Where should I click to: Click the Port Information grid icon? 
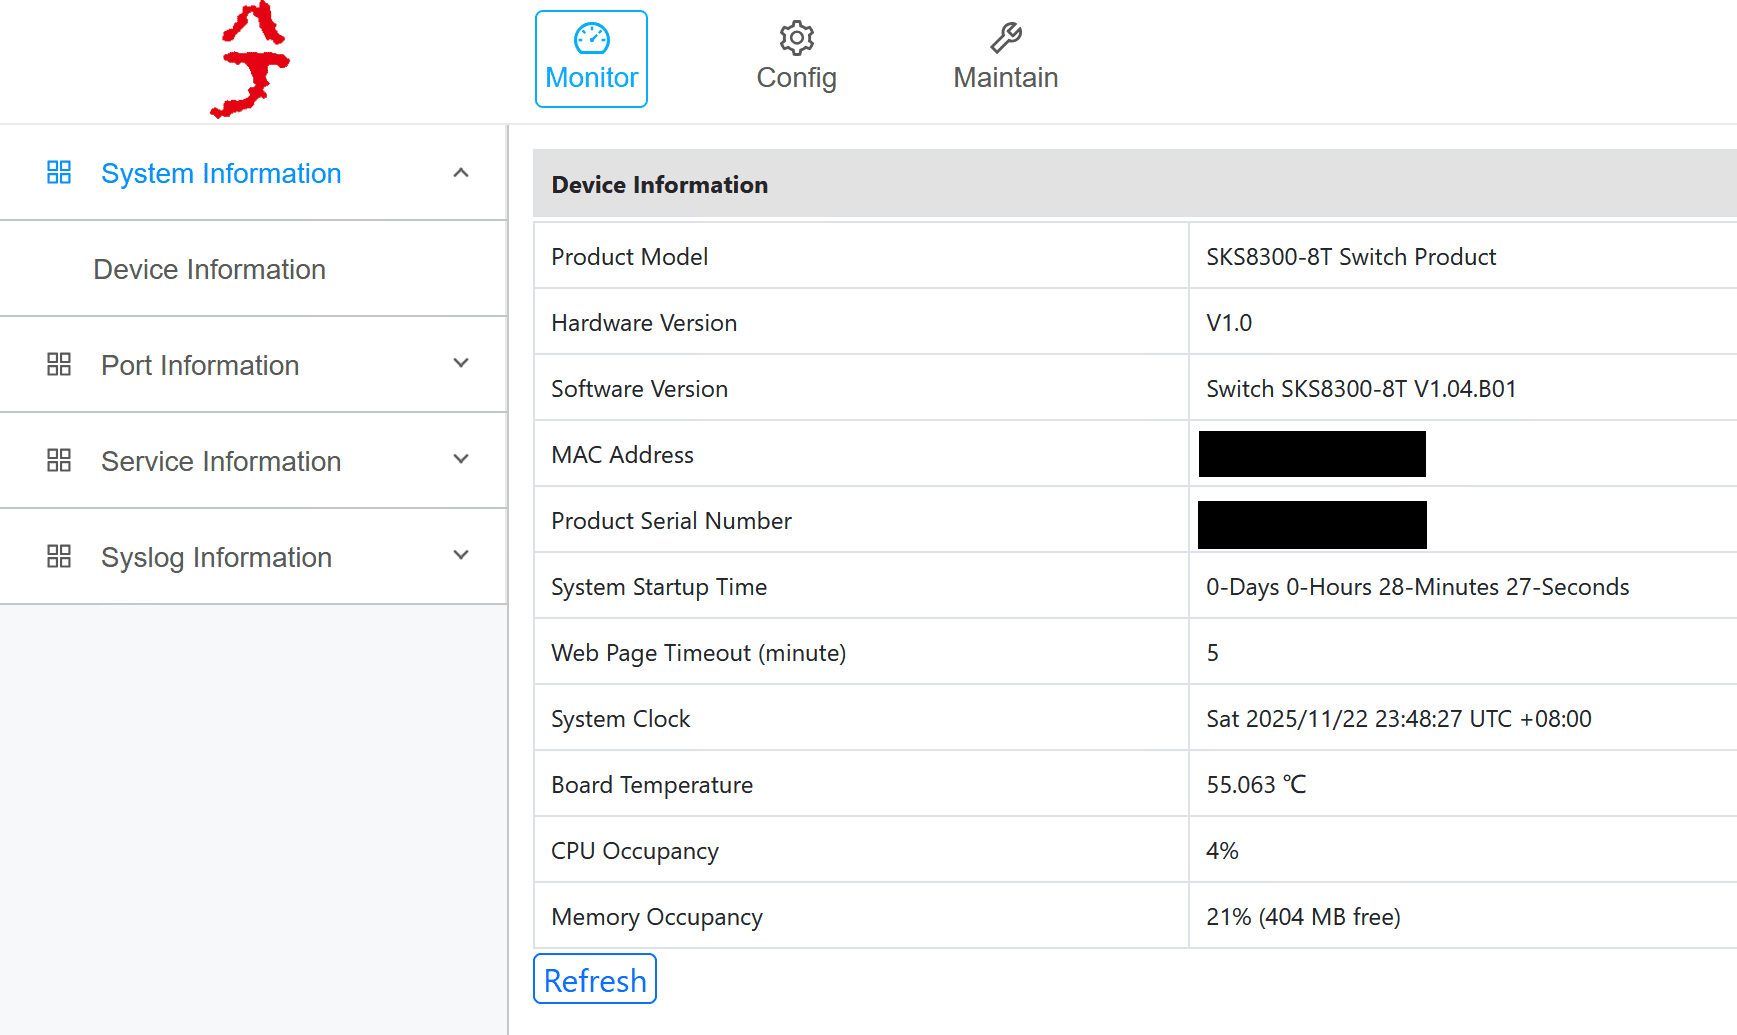[x=59, y=365]
